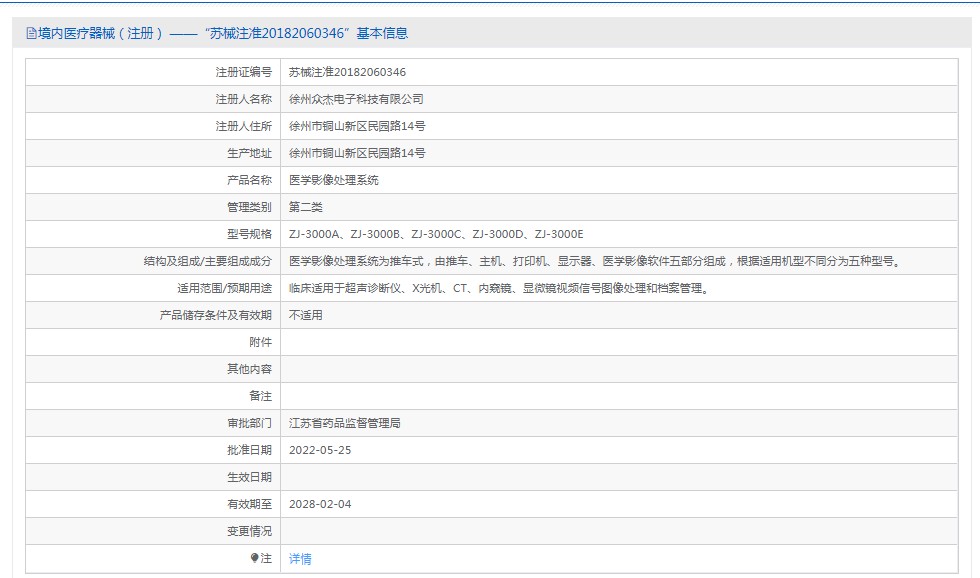
Task: Select the 不适用 storage condition value
Action: [306, 315]
